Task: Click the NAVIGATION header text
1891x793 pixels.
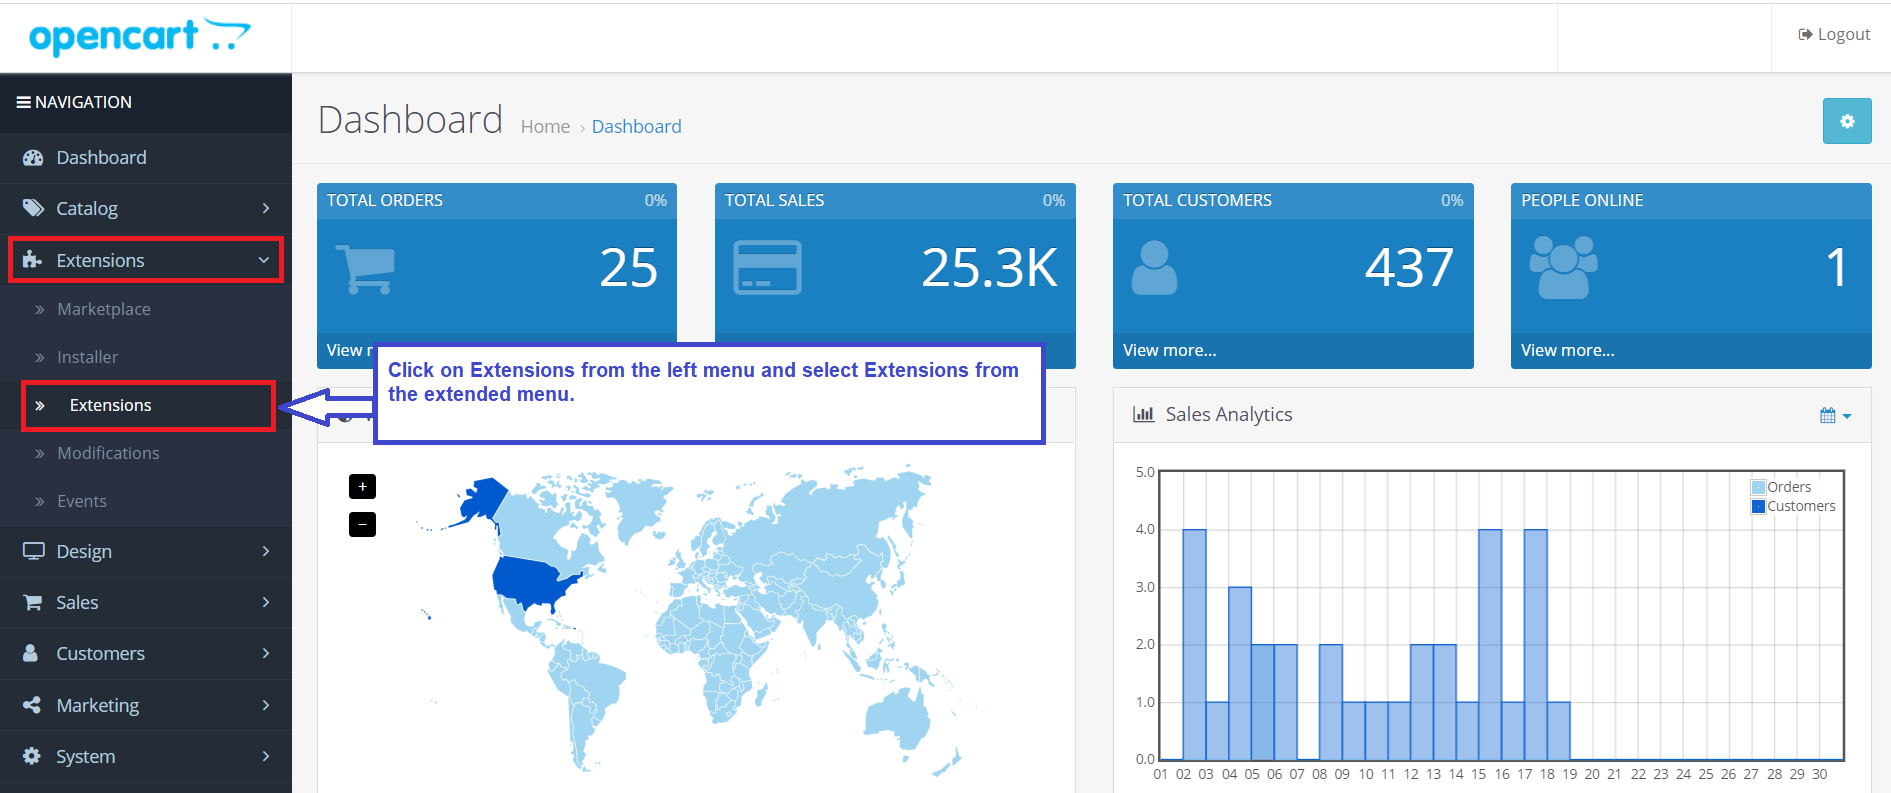Action: (83, 102)
